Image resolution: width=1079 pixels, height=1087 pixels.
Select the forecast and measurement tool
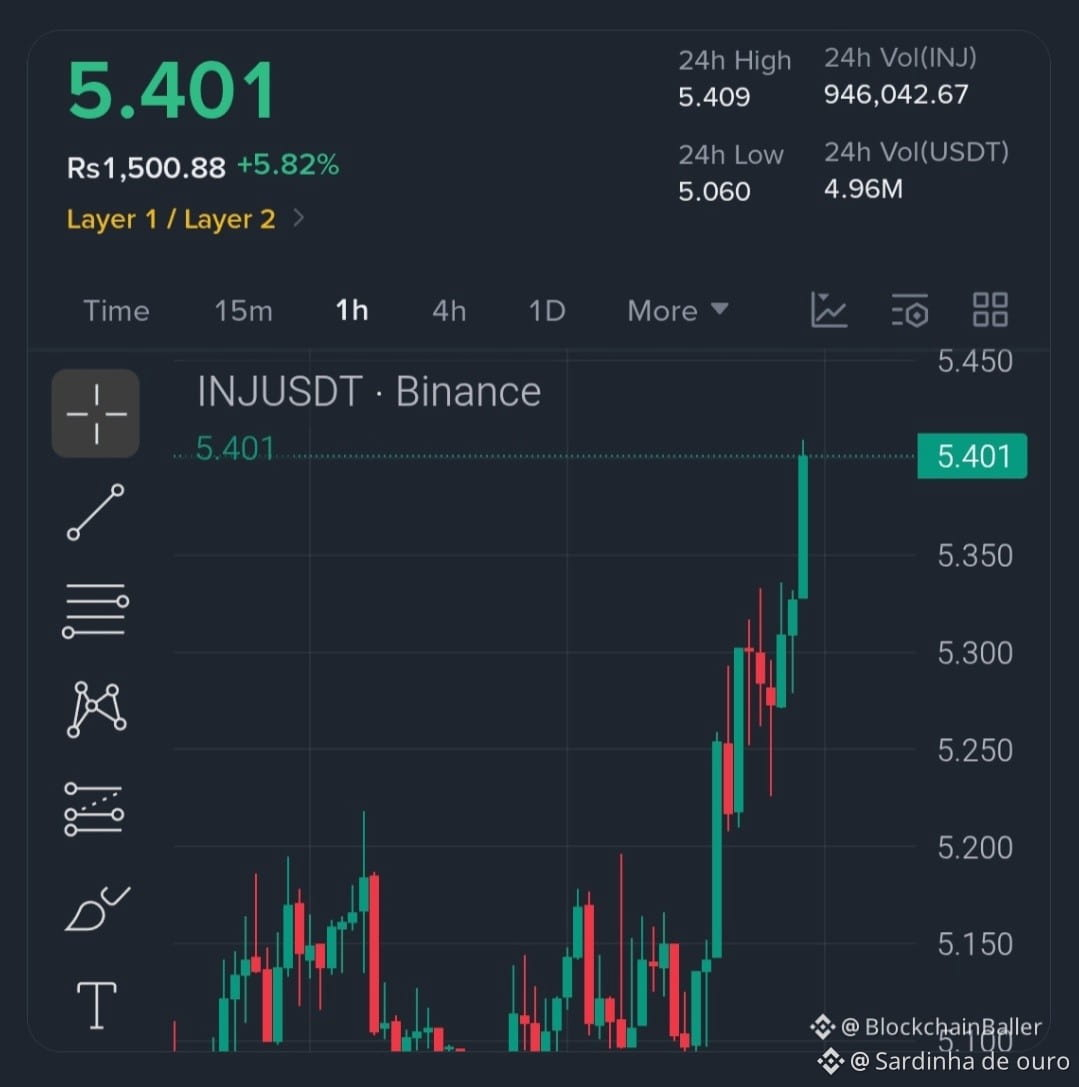94,809
